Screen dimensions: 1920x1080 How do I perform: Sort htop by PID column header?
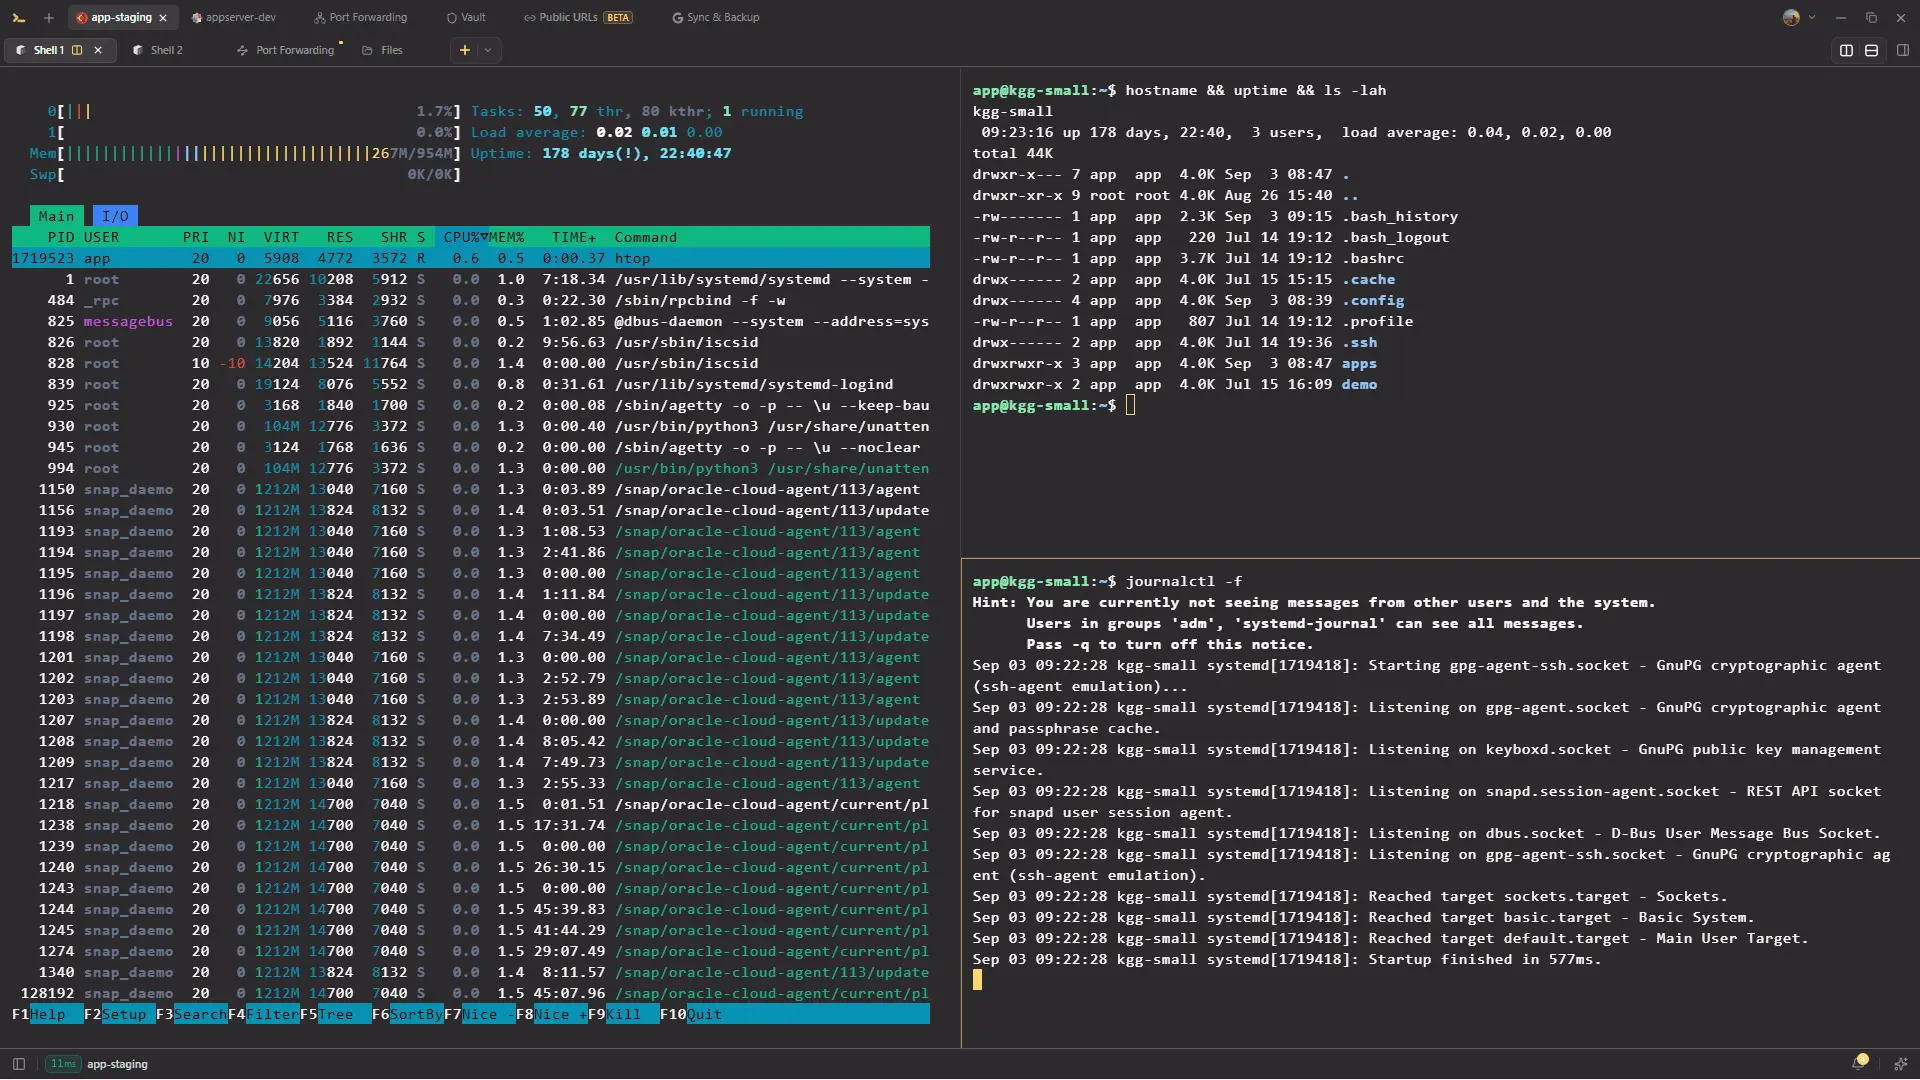(x=61, y=237)
